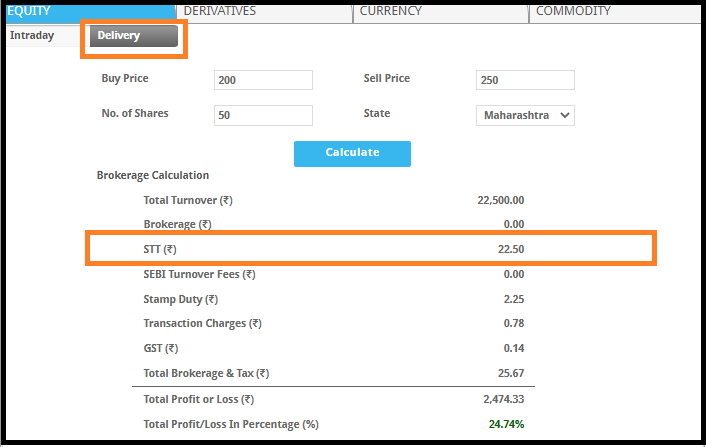Click the Transaction Charges value 0.78
This screenshot has width=706, height=447.
click(x=514, y=323)
